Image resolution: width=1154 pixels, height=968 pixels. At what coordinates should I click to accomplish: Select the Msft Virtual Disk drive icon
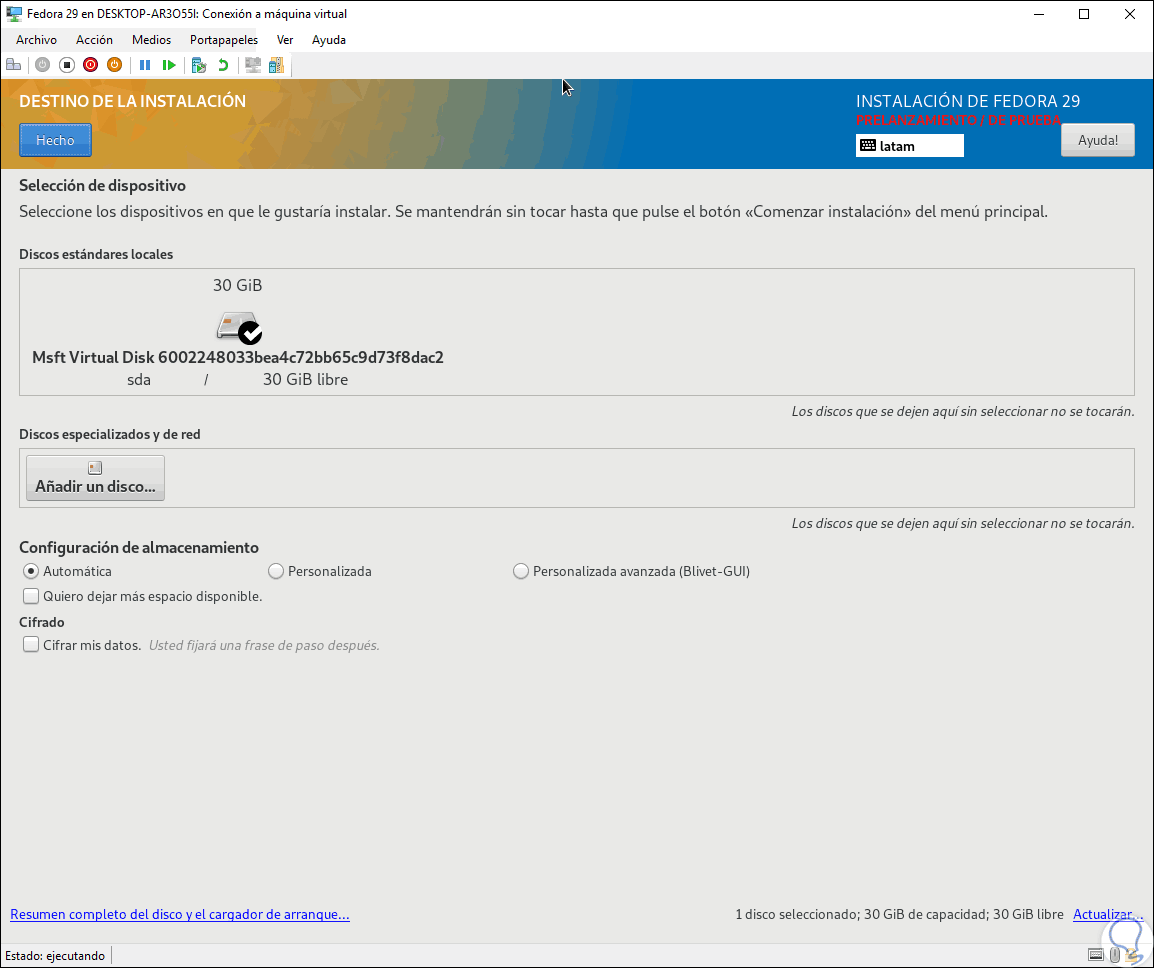coord(239,328)
